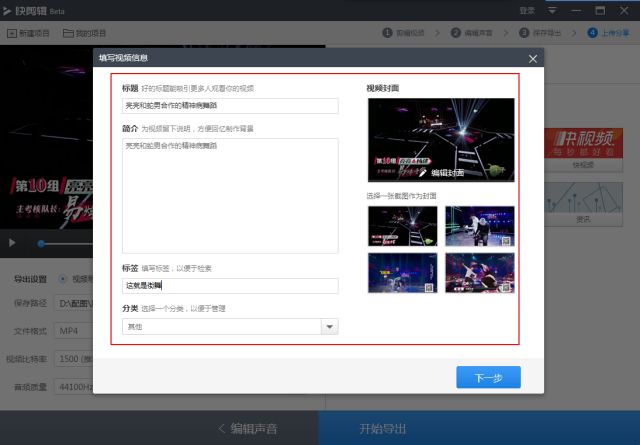The image size is (640, 445).
Task: Open the 音频质量 44100Hz dropdown
Action: pos(74,387)
